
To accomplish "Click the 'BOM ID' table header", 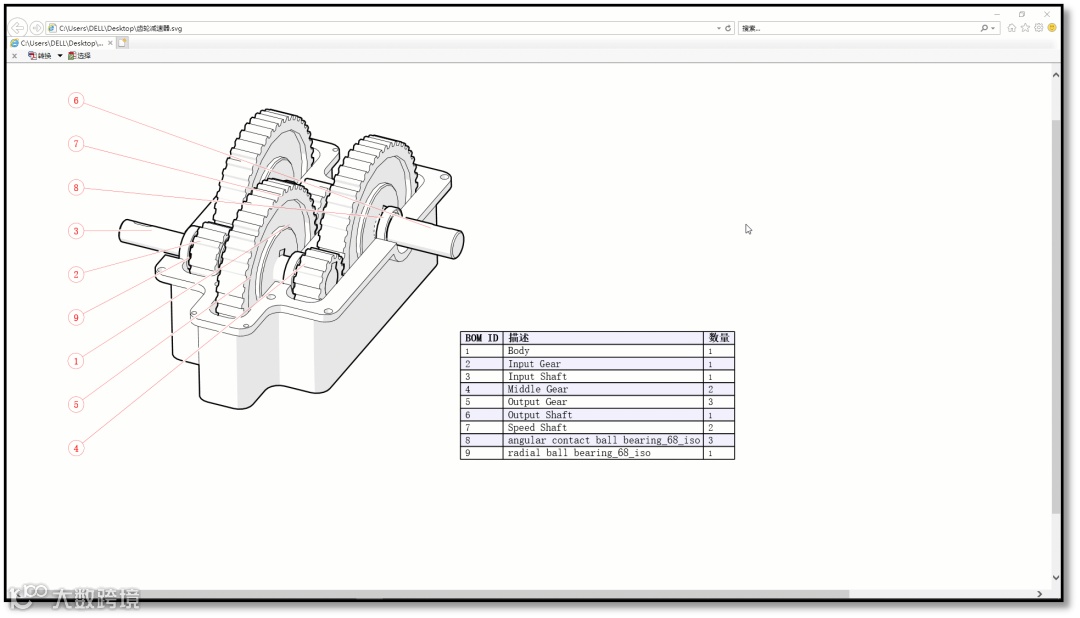I will tap(481, 338).
